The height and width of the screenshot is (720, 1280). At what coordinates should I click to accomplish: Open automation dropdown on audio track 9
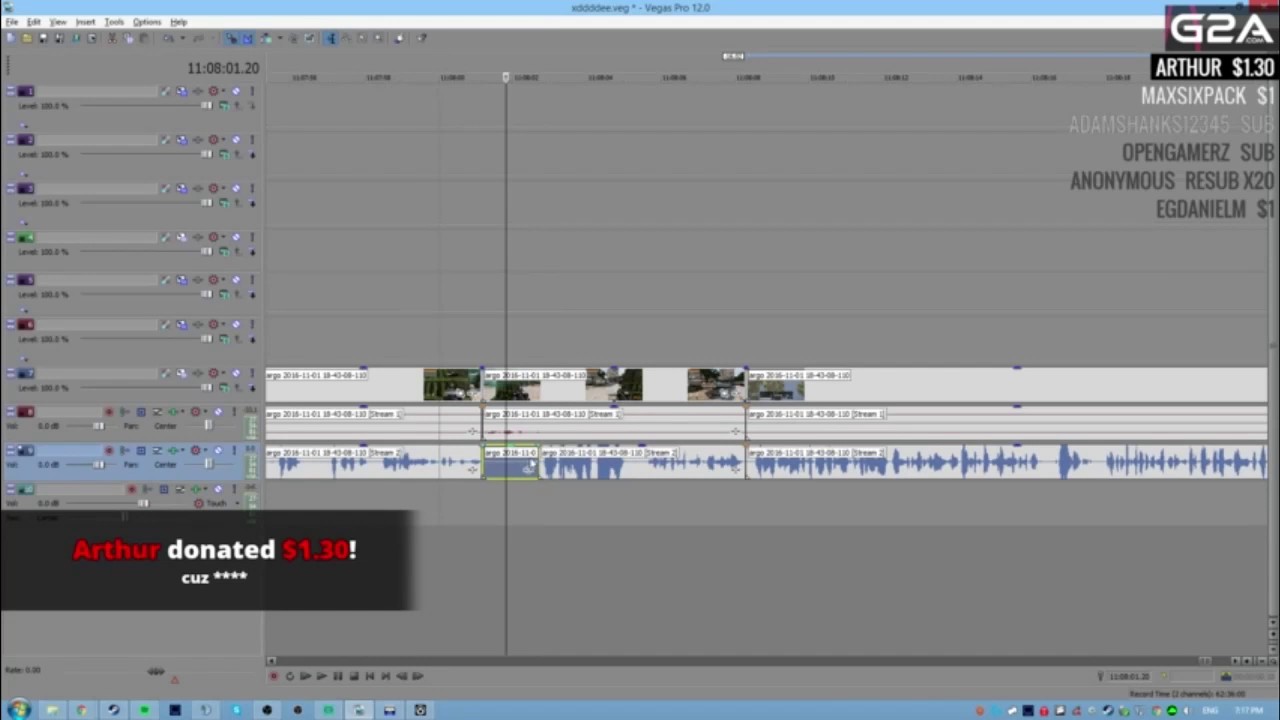[x=205, y=451]
